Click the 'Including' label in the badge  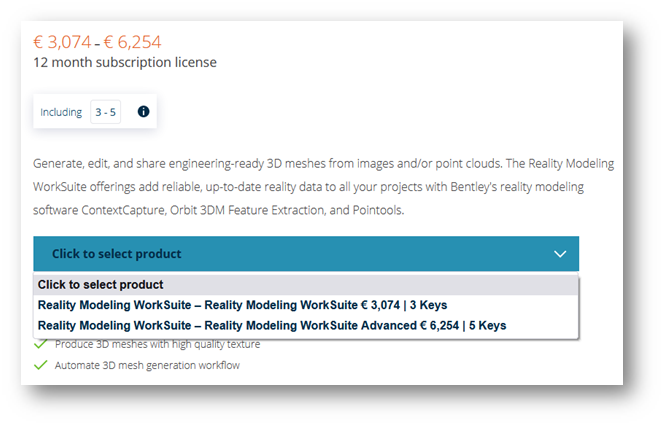(61, 112)
